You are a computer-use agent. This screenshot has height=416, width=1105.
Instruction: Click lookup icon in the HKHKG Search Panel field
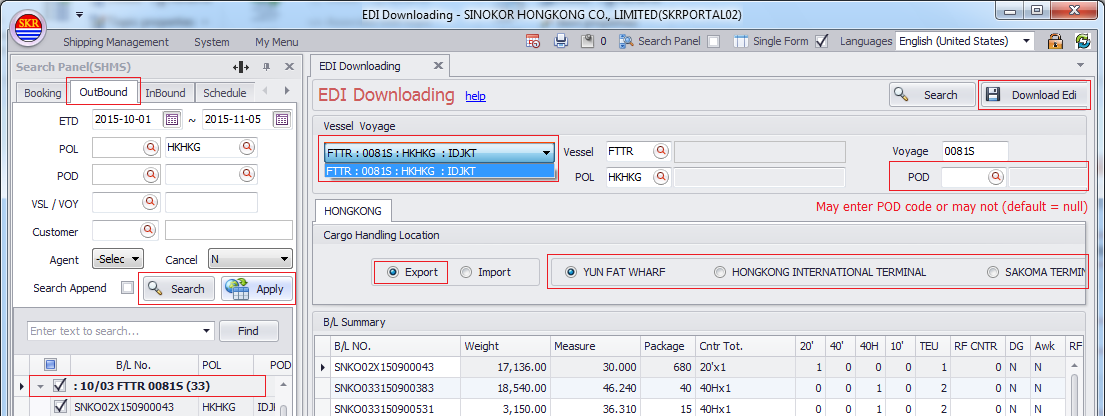pyautogui.click(x=247, y=147)
